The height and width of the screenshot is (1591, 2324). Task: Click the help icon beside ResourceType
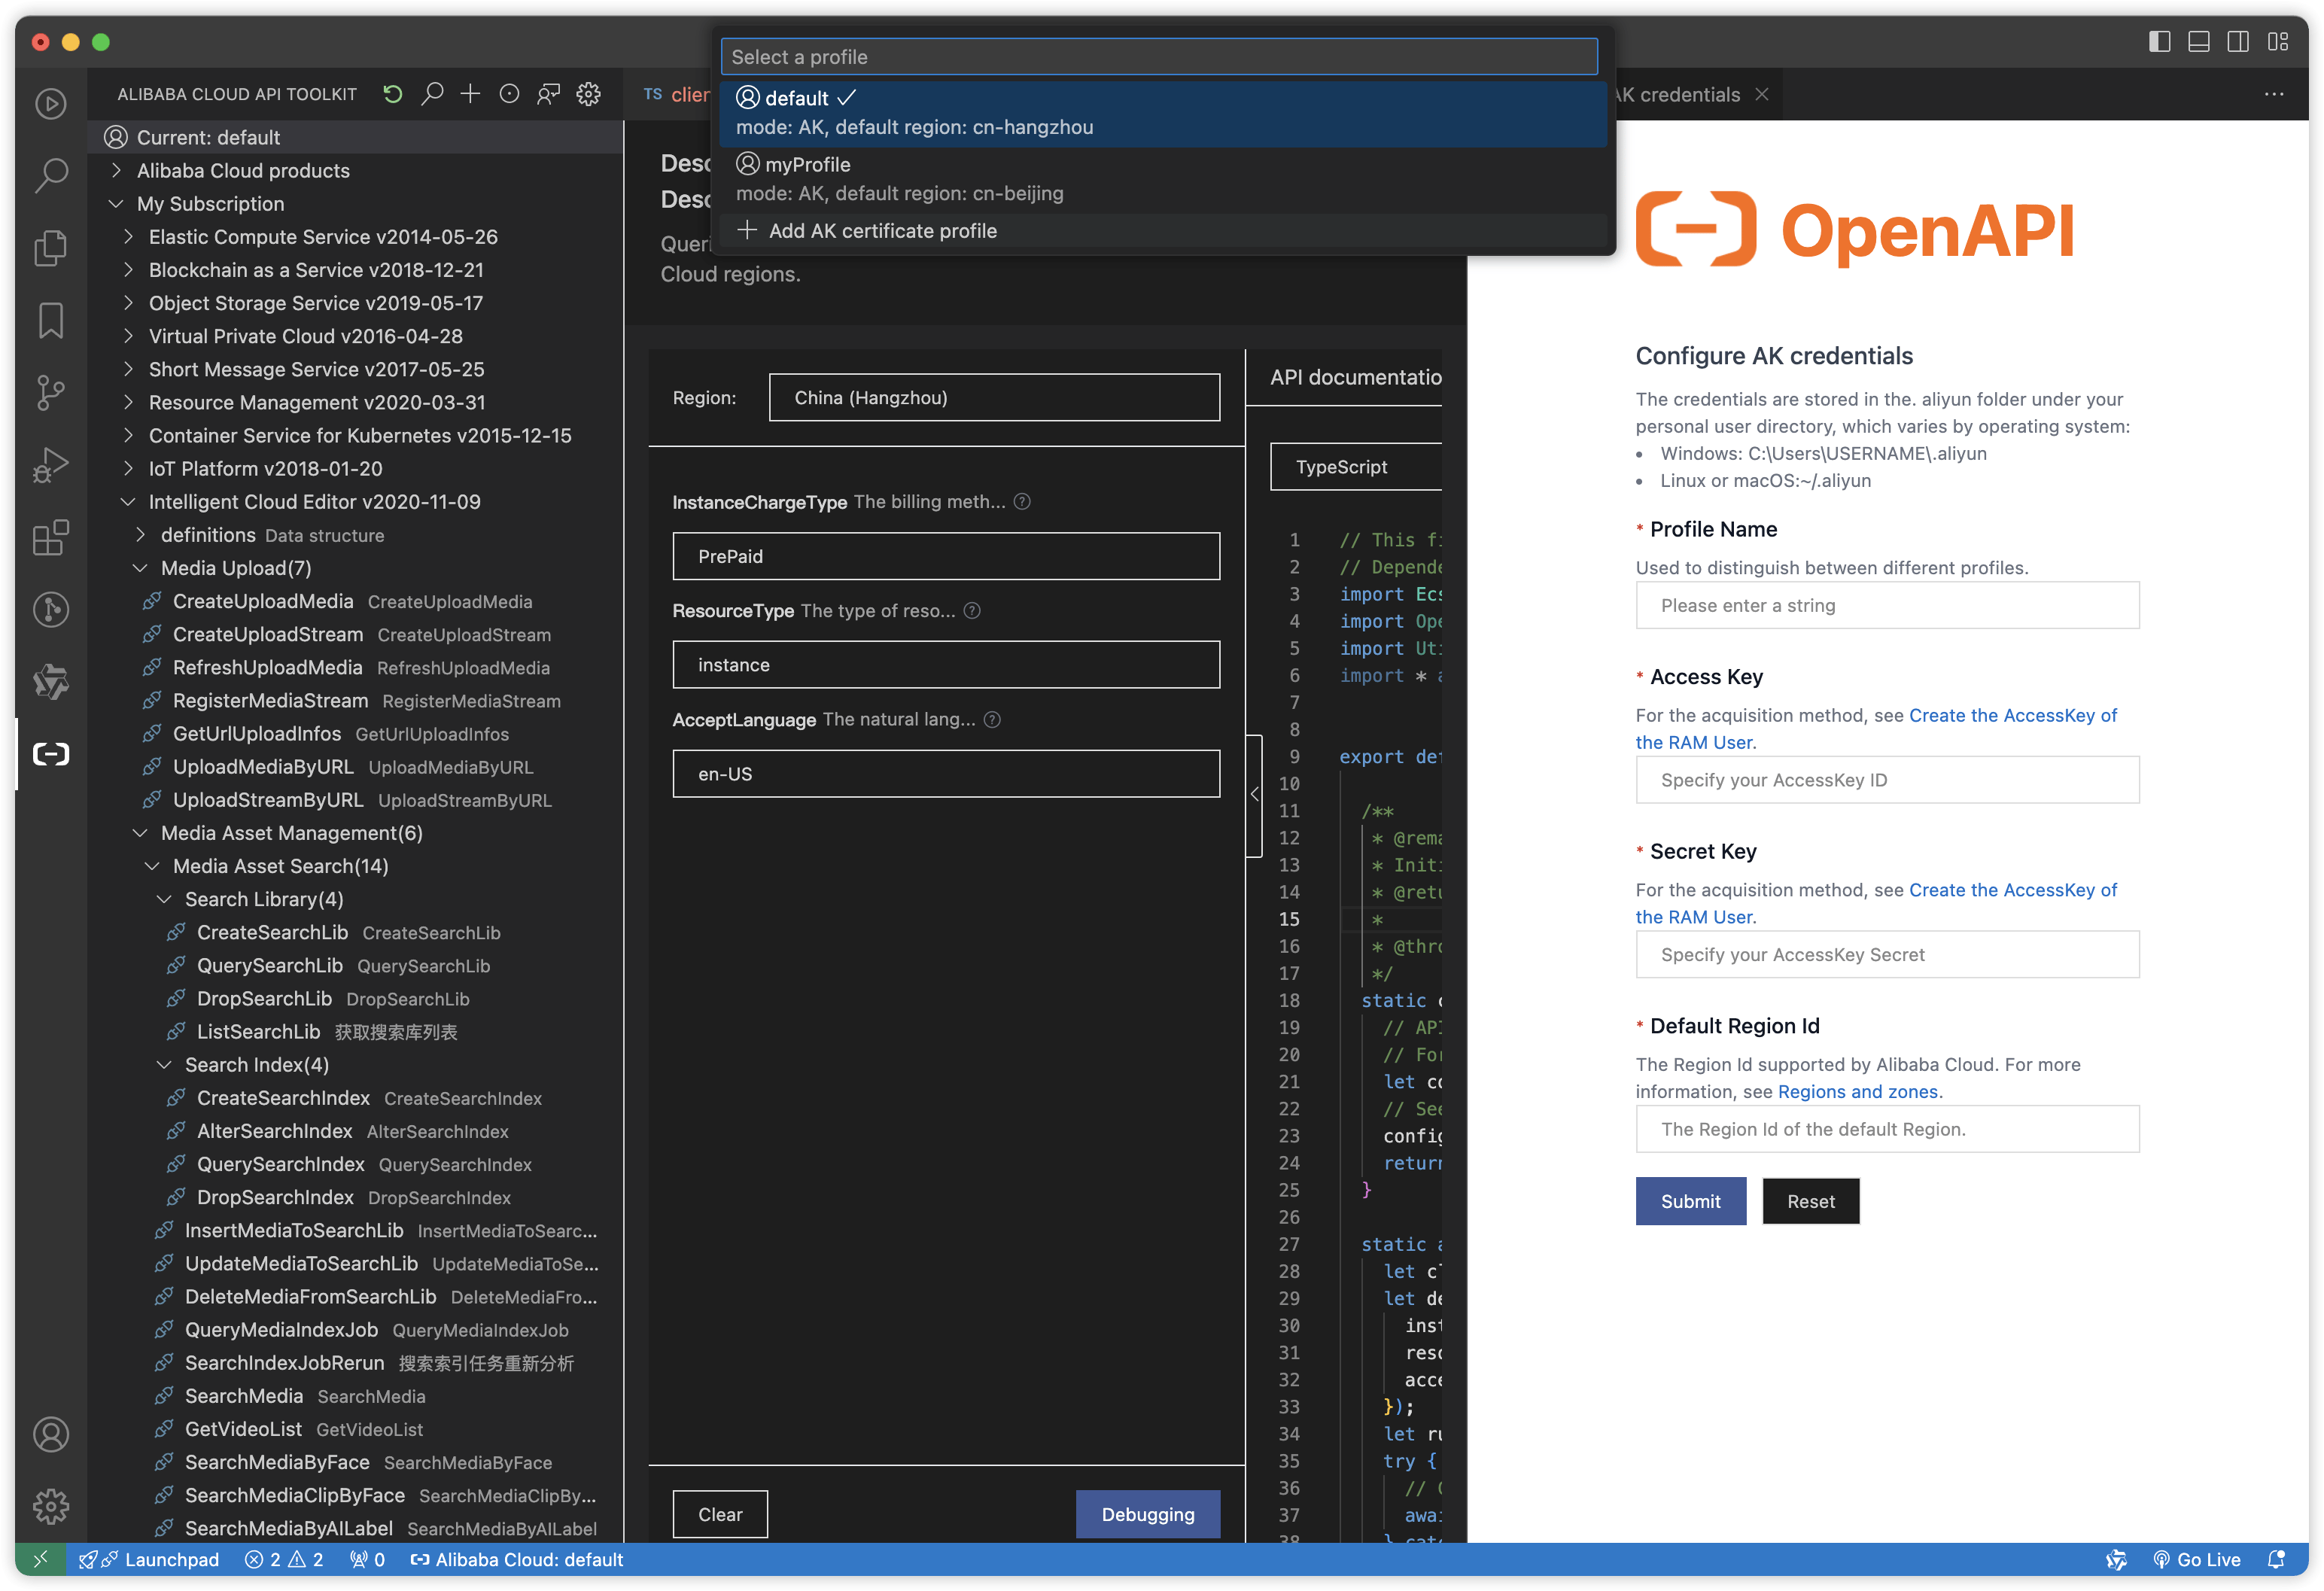click(x=972, y=611)
